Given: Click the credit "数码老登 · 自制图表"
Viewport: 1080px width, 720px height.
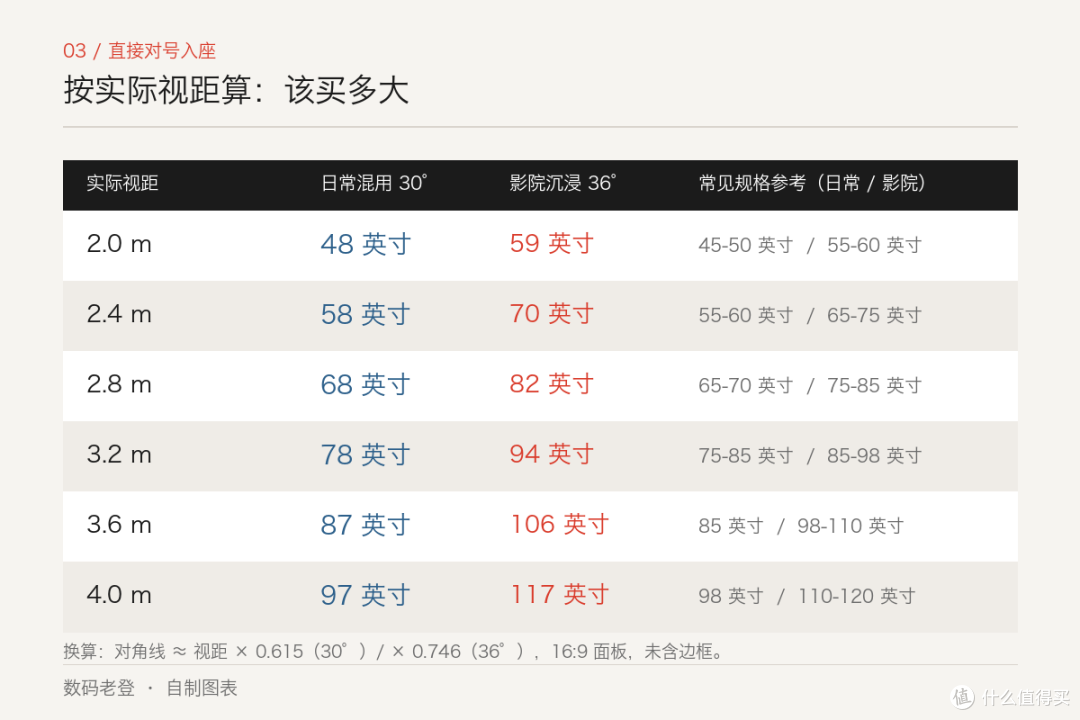Looking at the screenshot, I should (150, 688).
